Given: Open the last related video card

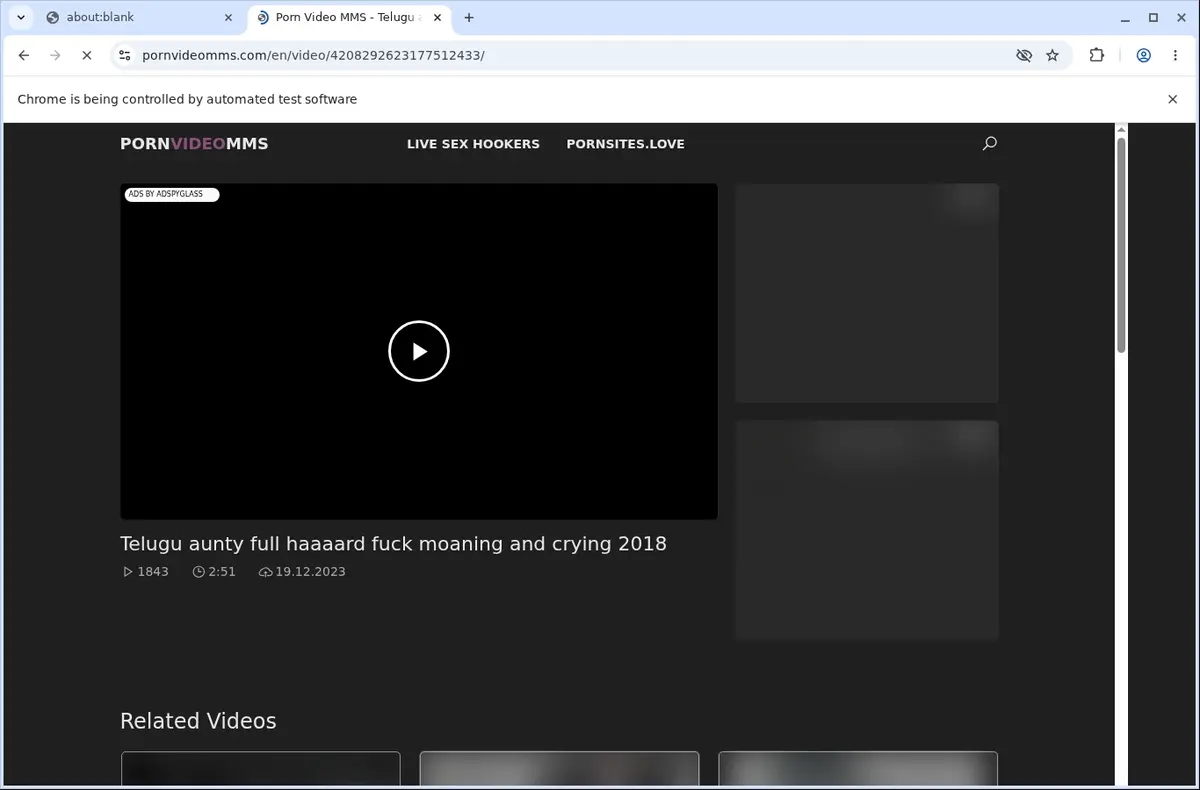Looking at the screenshot, I should coord(858,768).
